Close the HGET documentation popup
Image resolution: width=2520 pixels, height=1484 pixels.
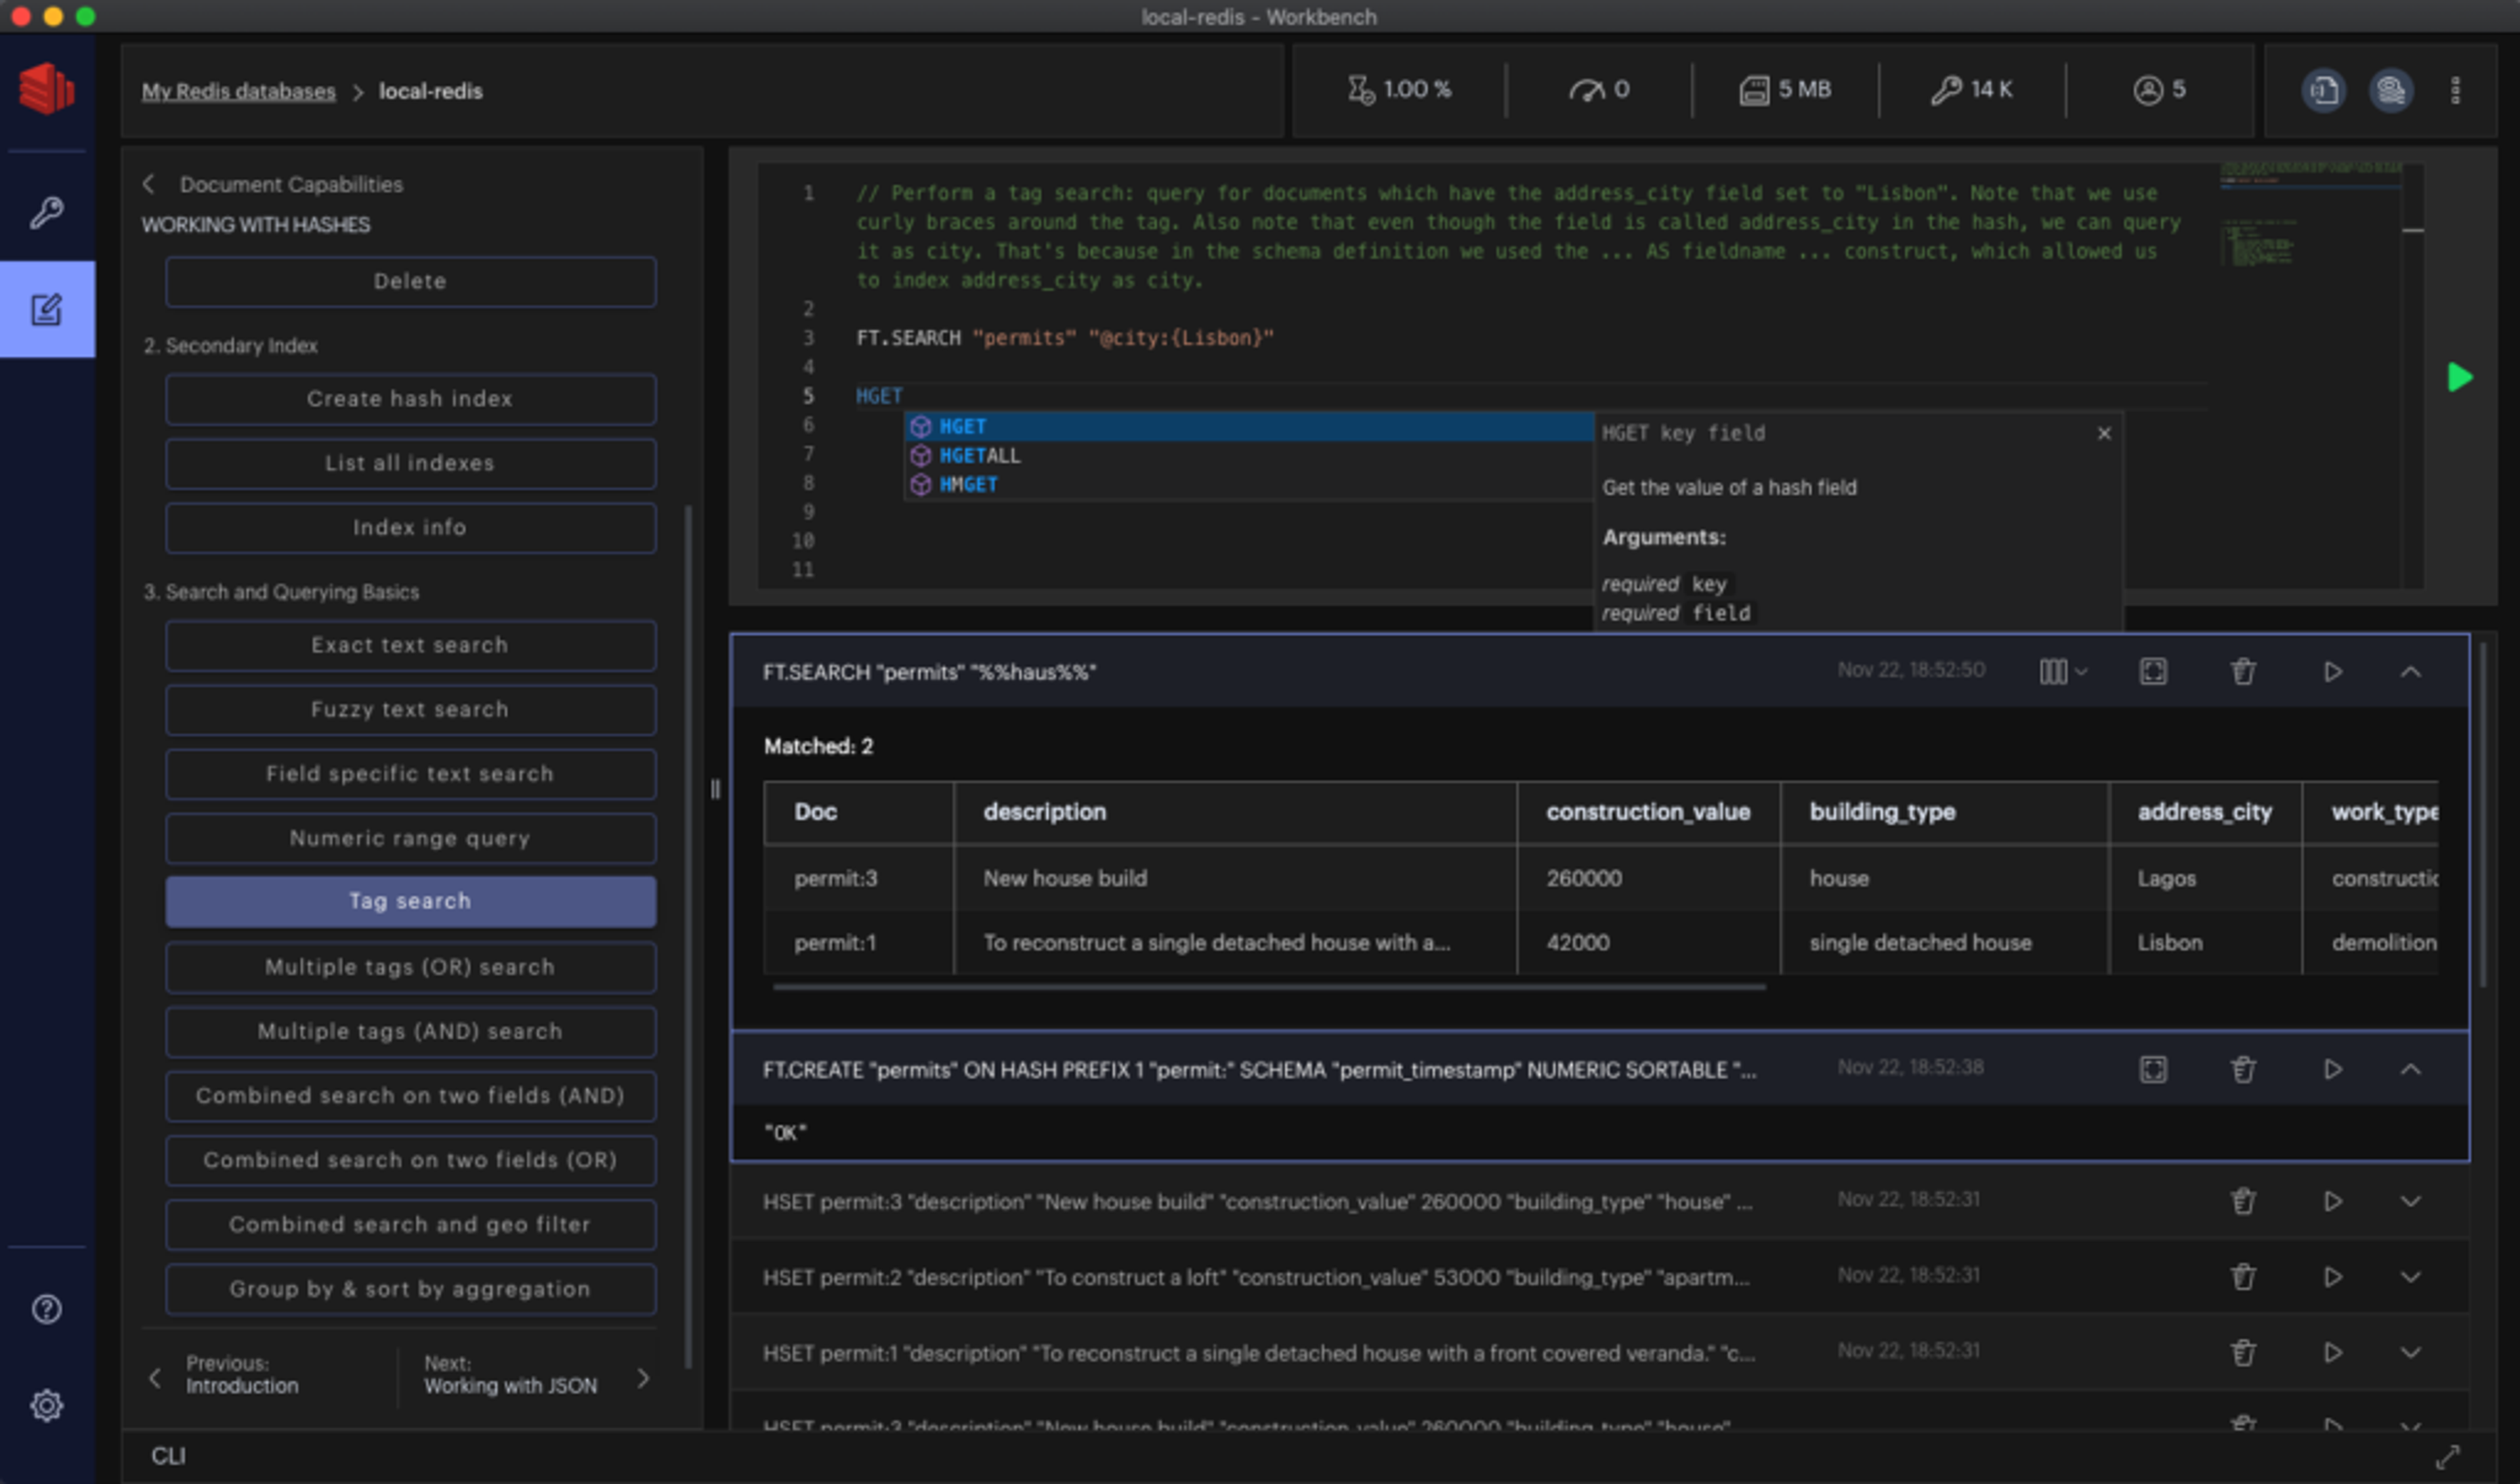pos(2104,433)
